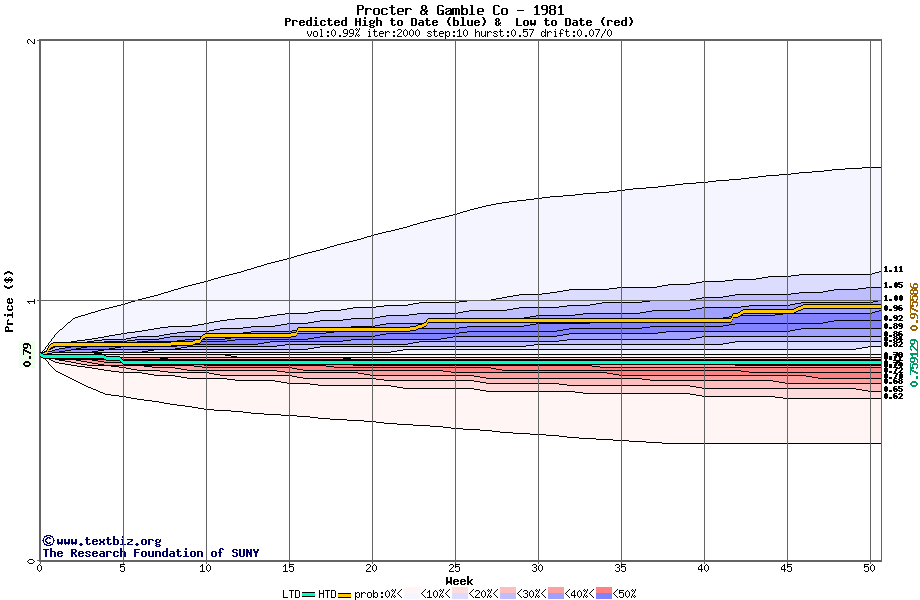The image size is (920, 600).
Task: Click the vol/iter/step/hurst parameter line
Action: 459,33
